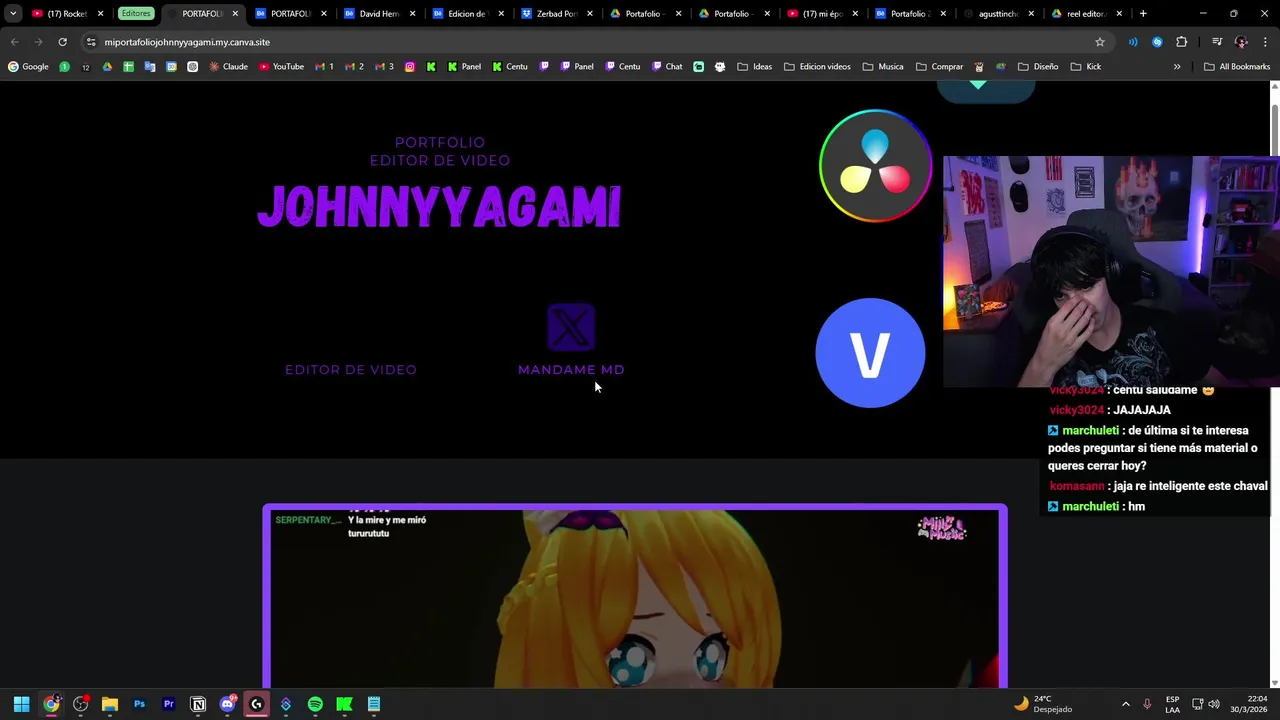Click the X (Twitter) logo icon
Viewport: 1280px width, 720px height.
tap(571, 328)
